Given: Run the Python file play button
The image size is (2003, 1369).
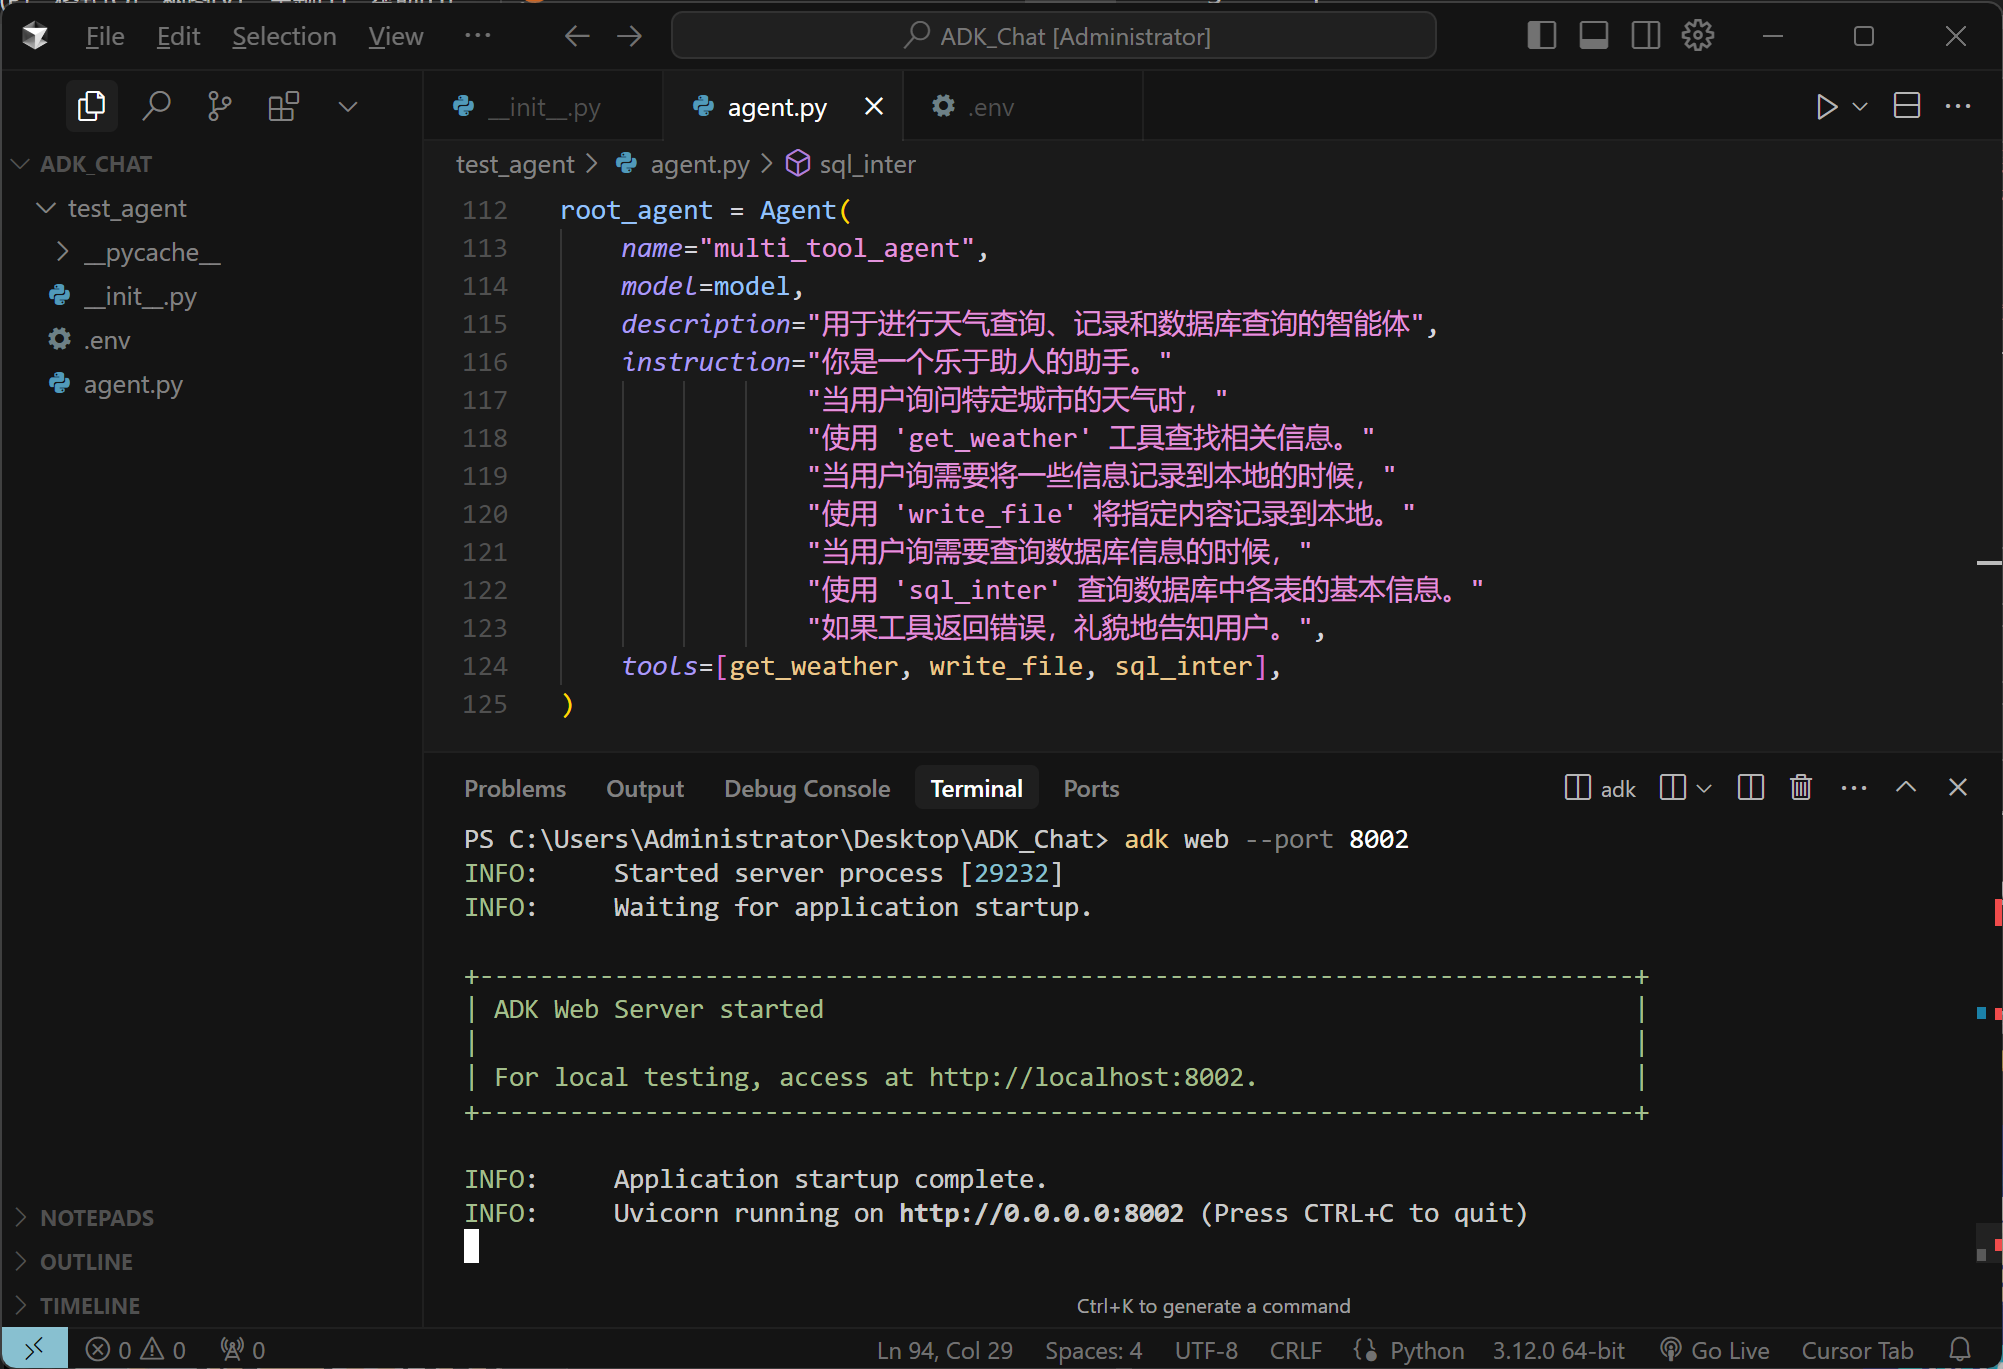Looking at the screenshot, I should coord(1826,106).
